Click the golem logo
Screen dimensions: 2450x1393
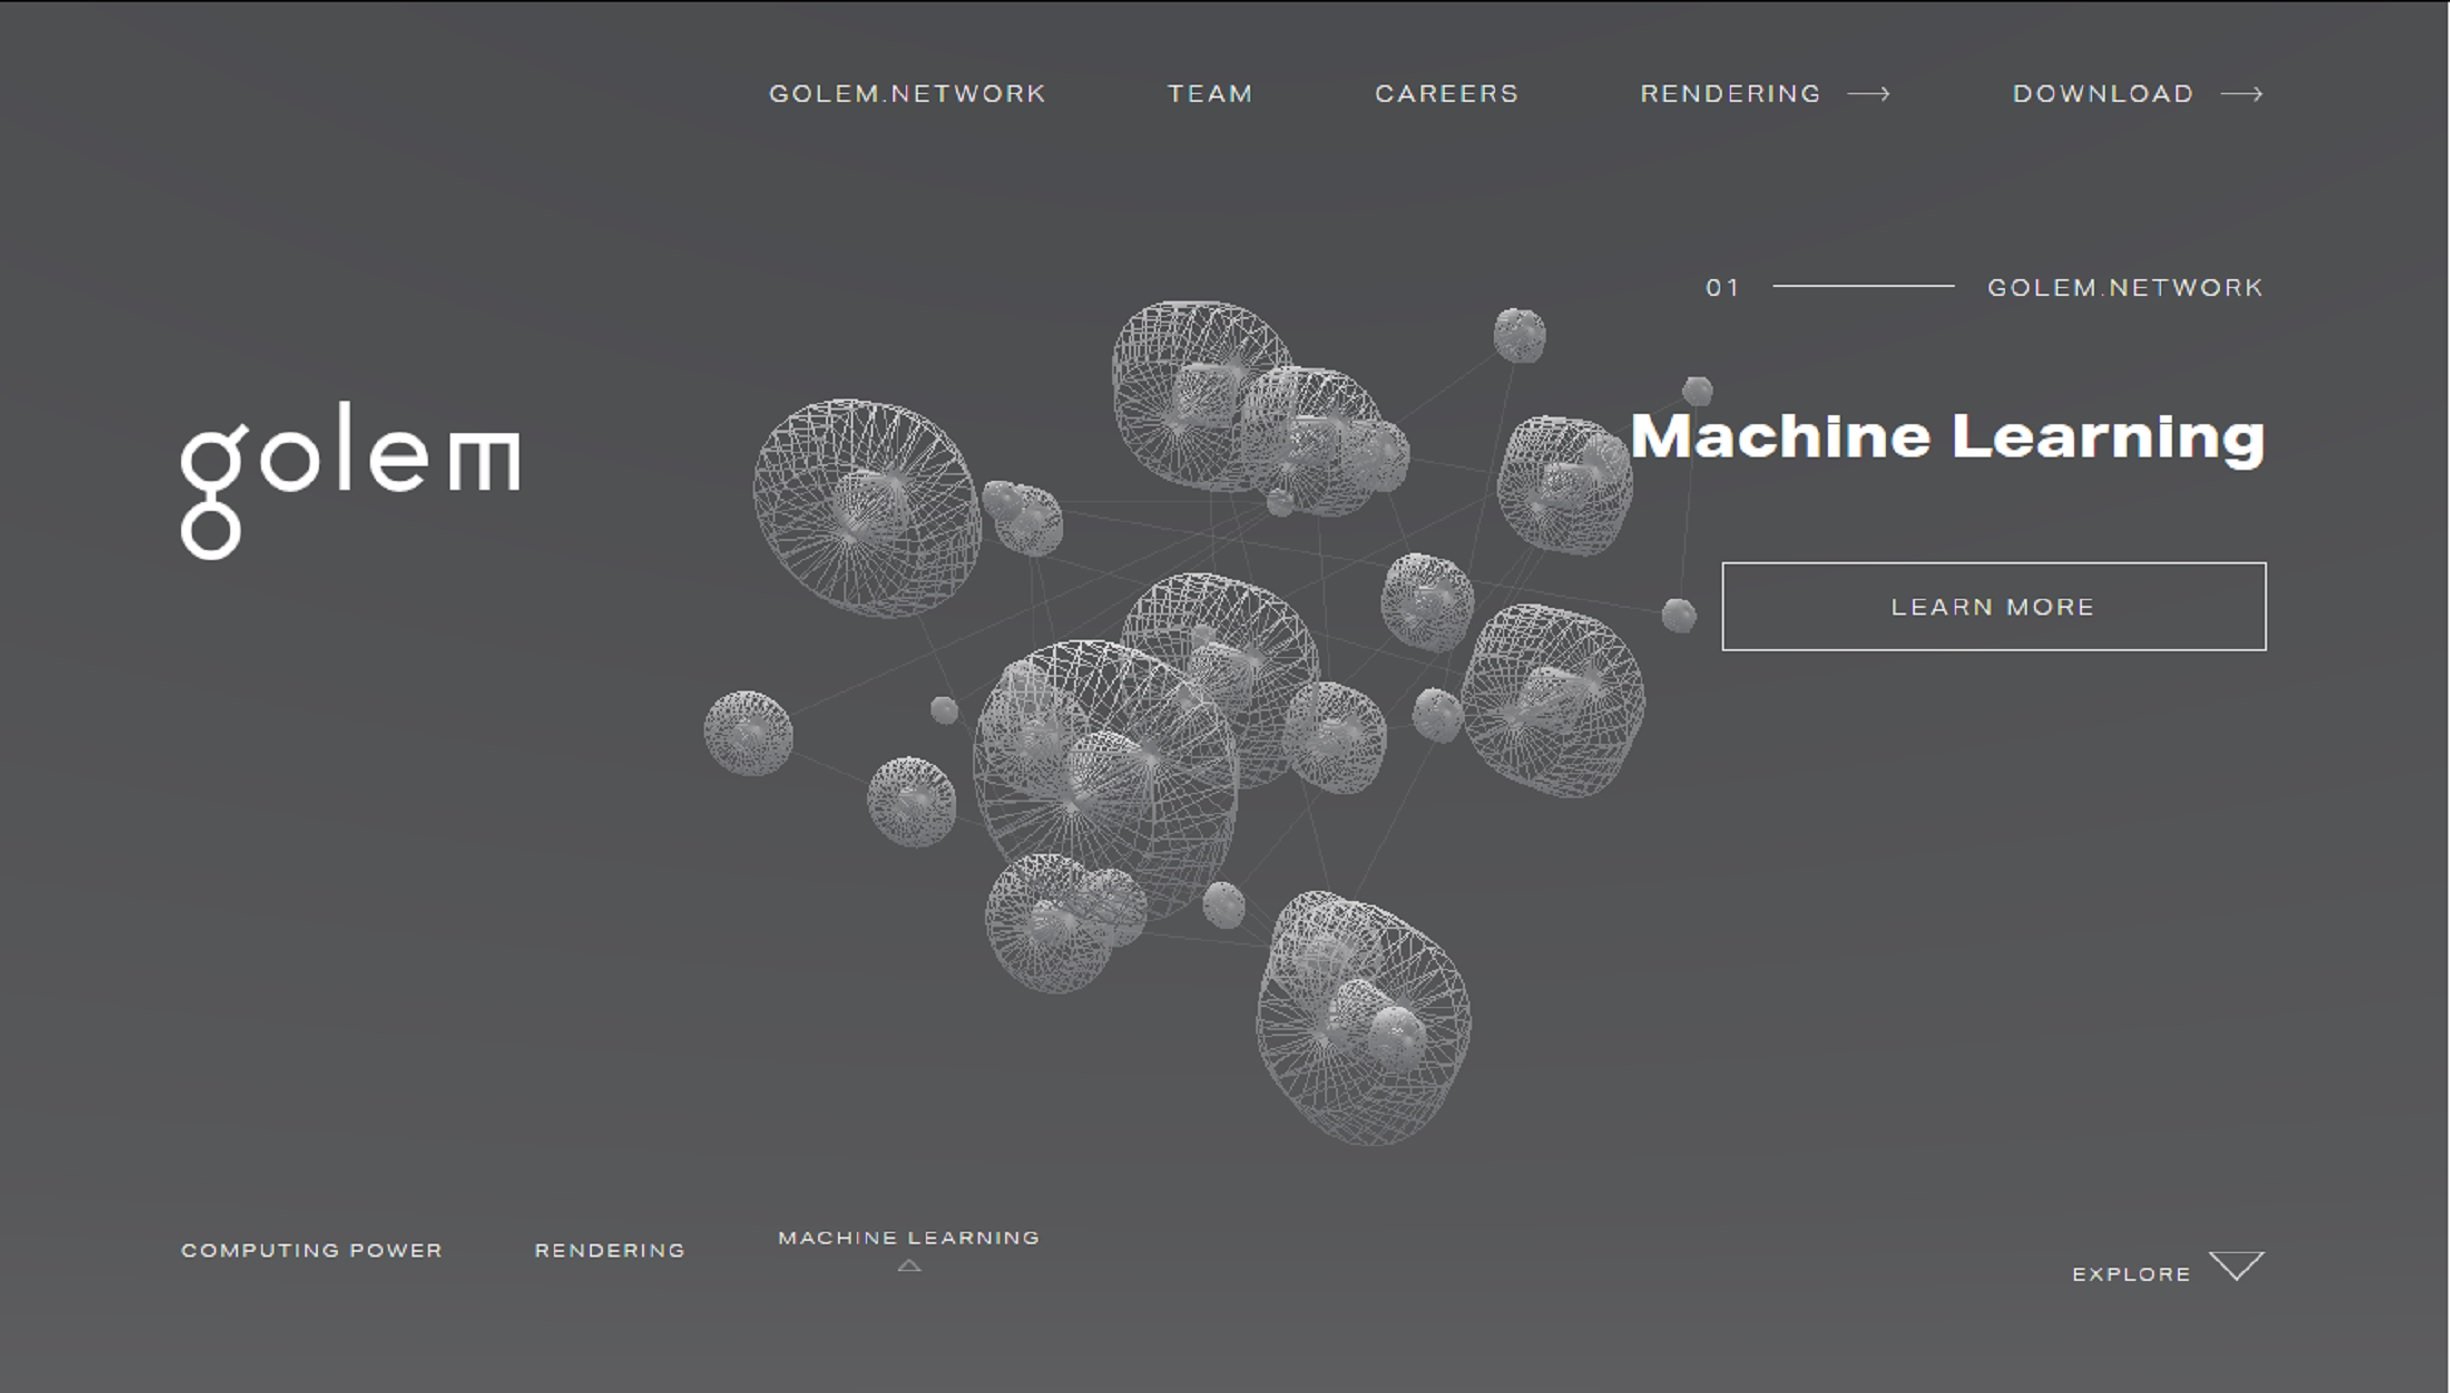tap(350, 480)
